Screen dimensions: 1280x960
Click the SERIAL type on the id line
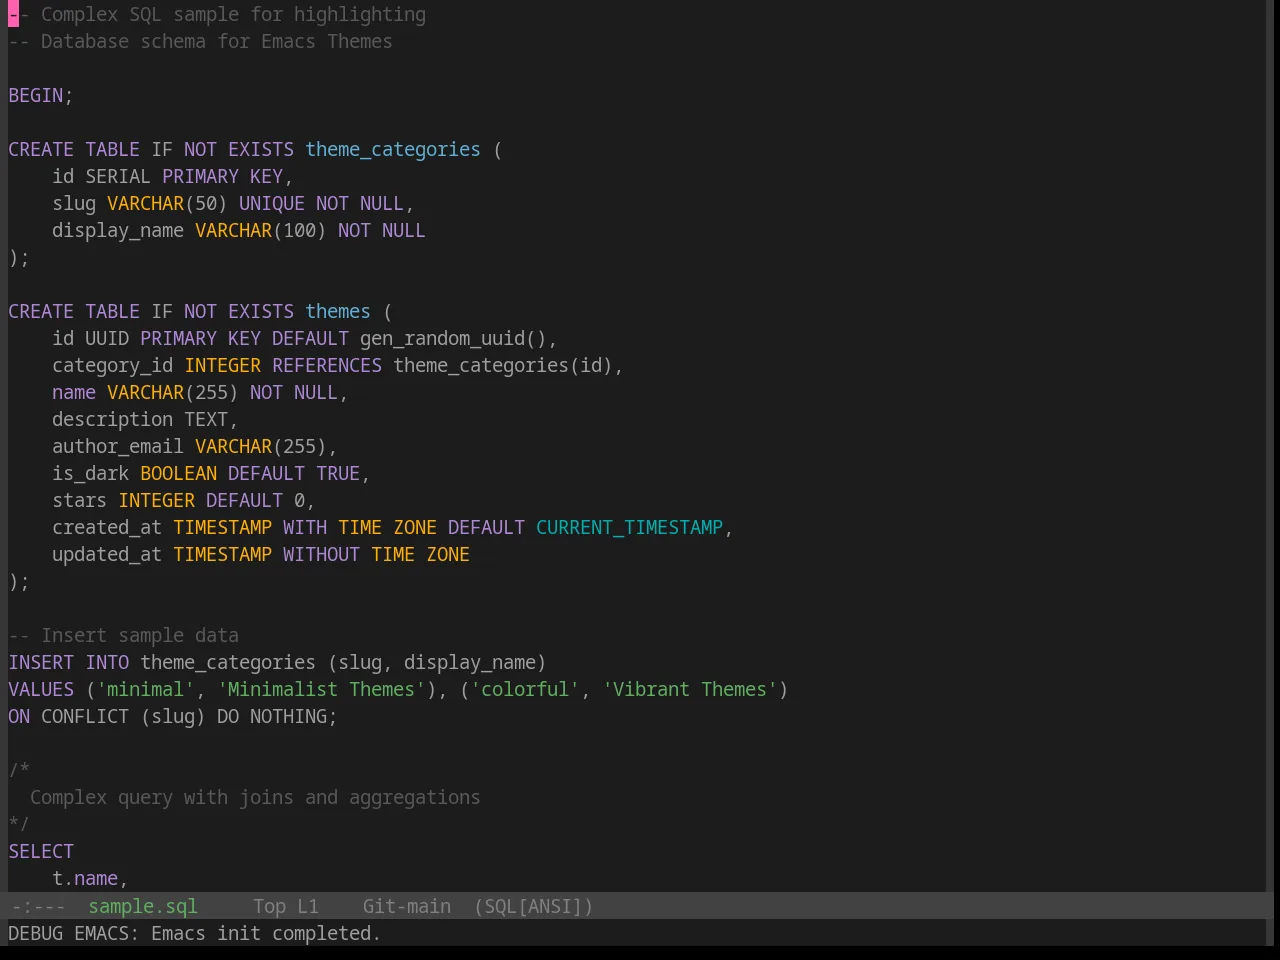[118, 176]
